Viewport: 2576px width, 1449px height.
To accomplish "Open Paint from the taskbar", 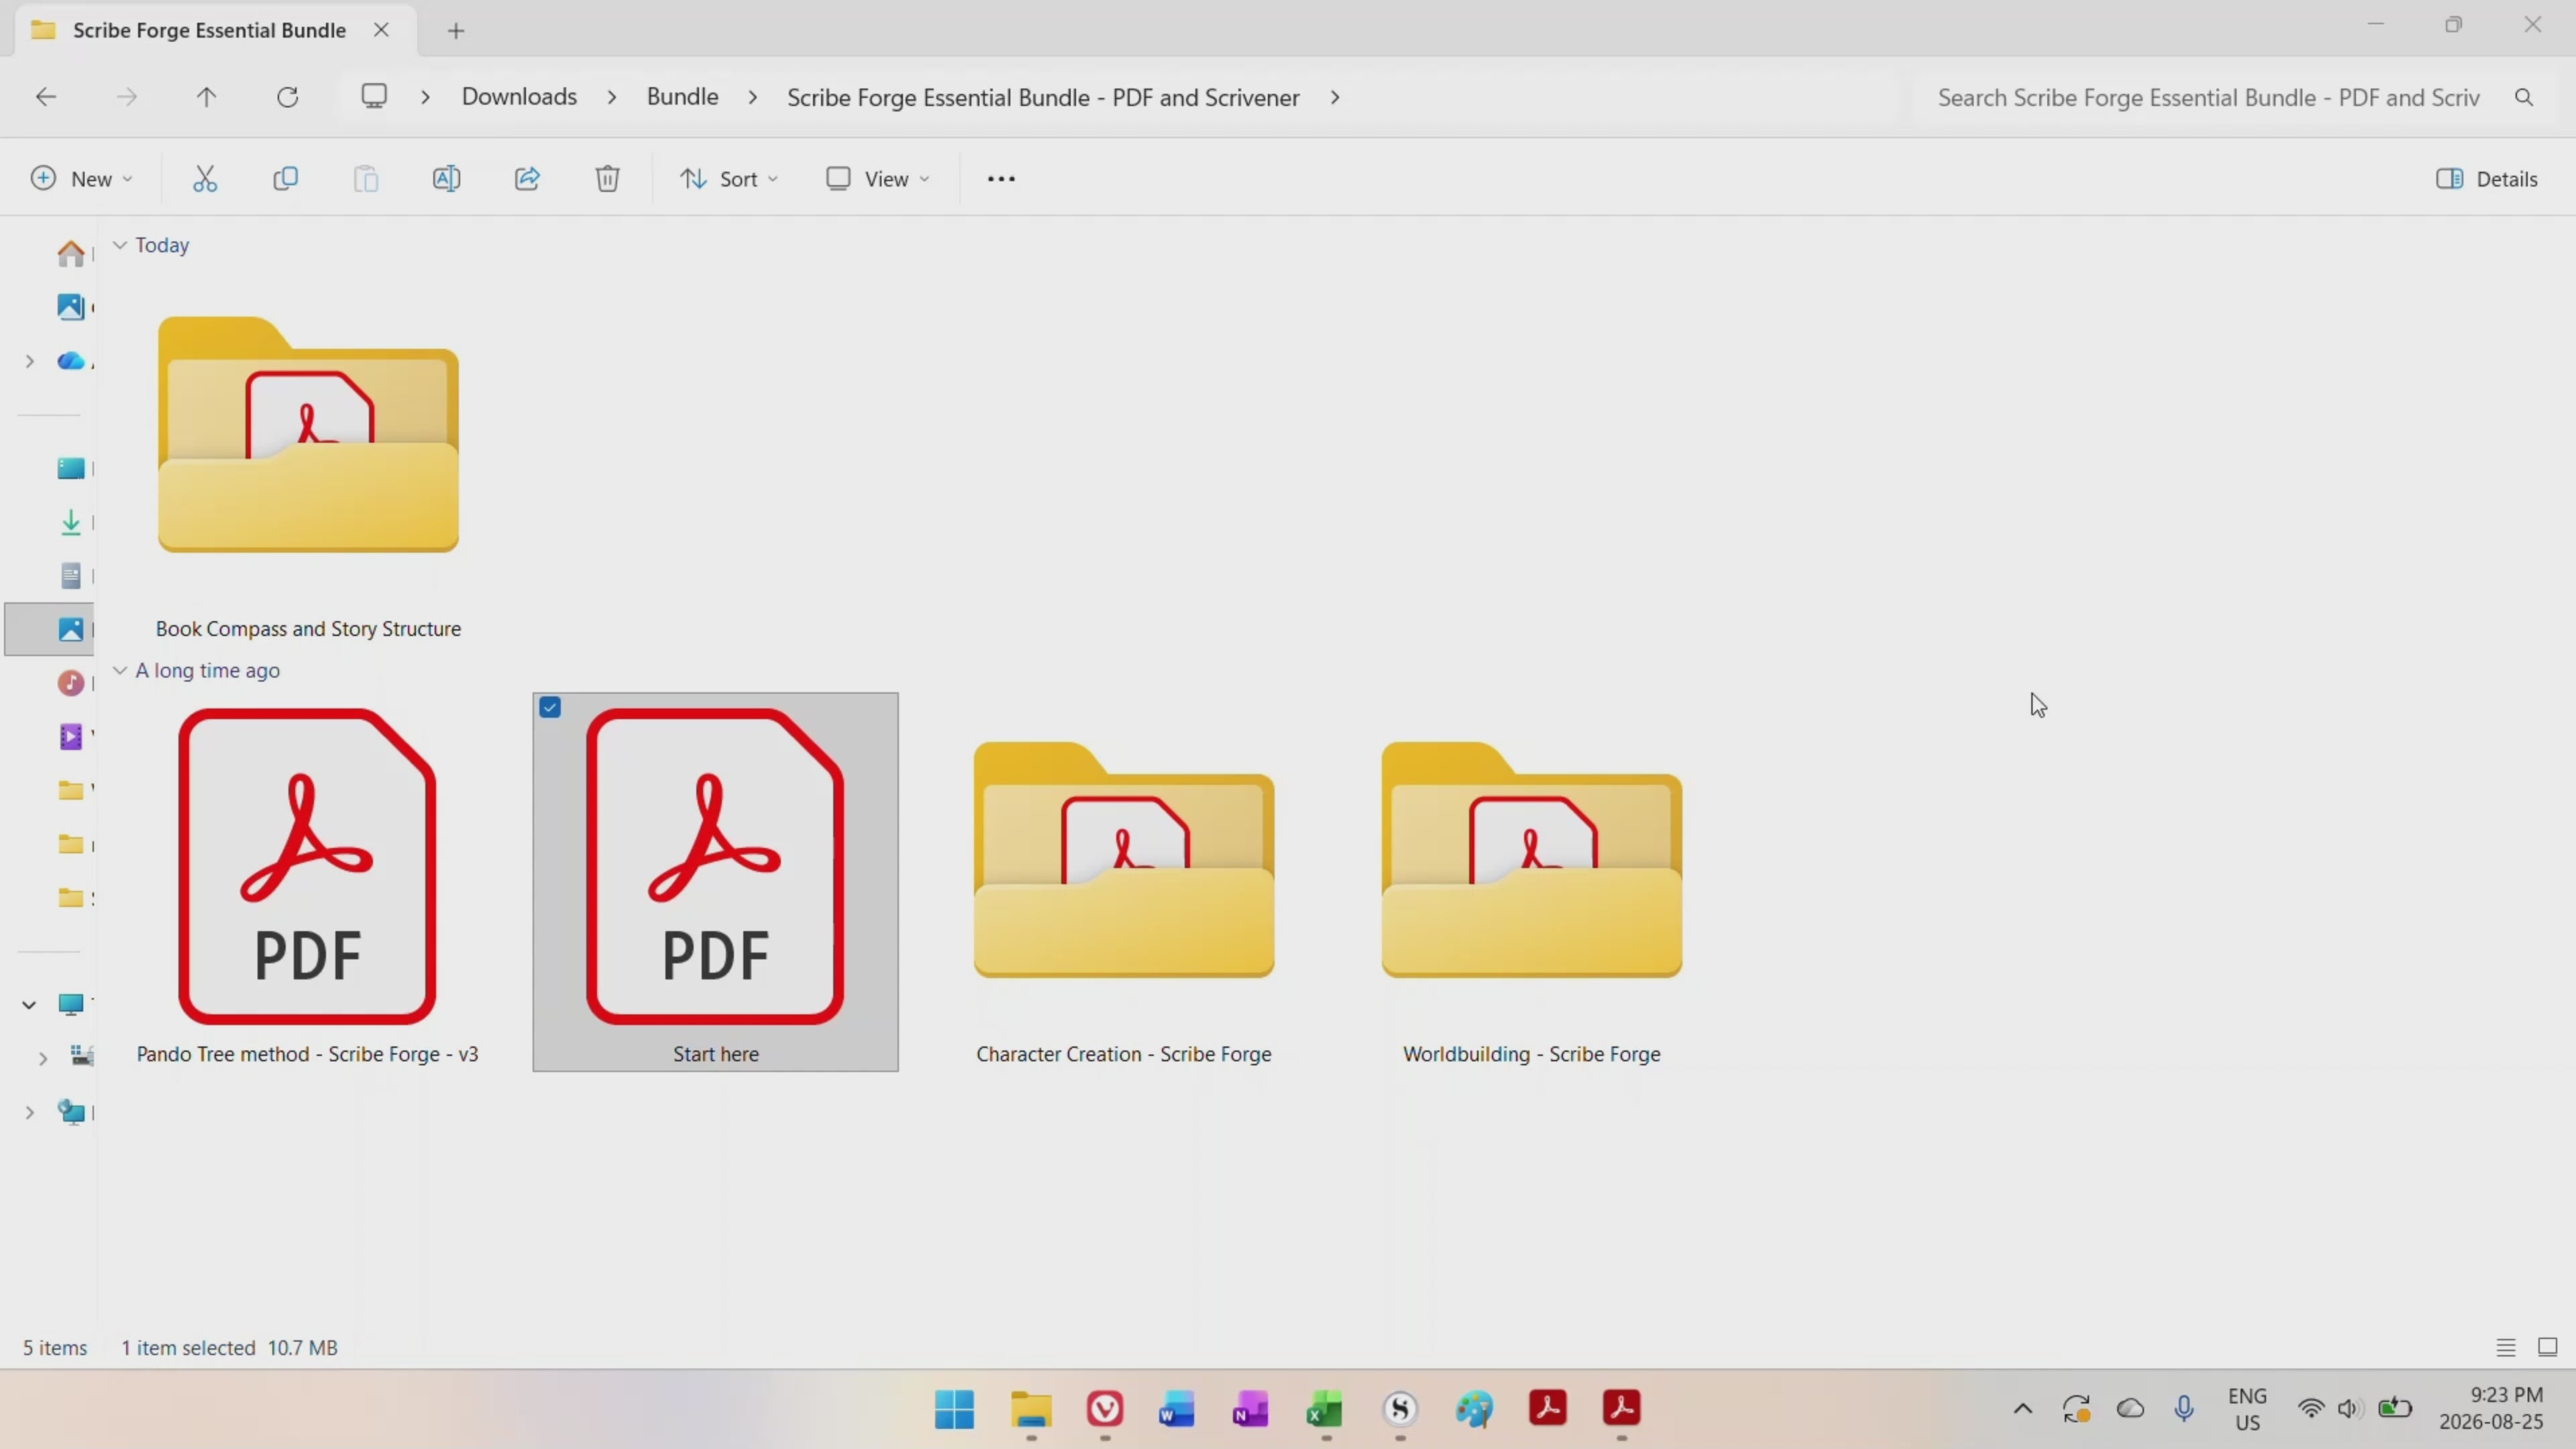I will point(1474,1409).
